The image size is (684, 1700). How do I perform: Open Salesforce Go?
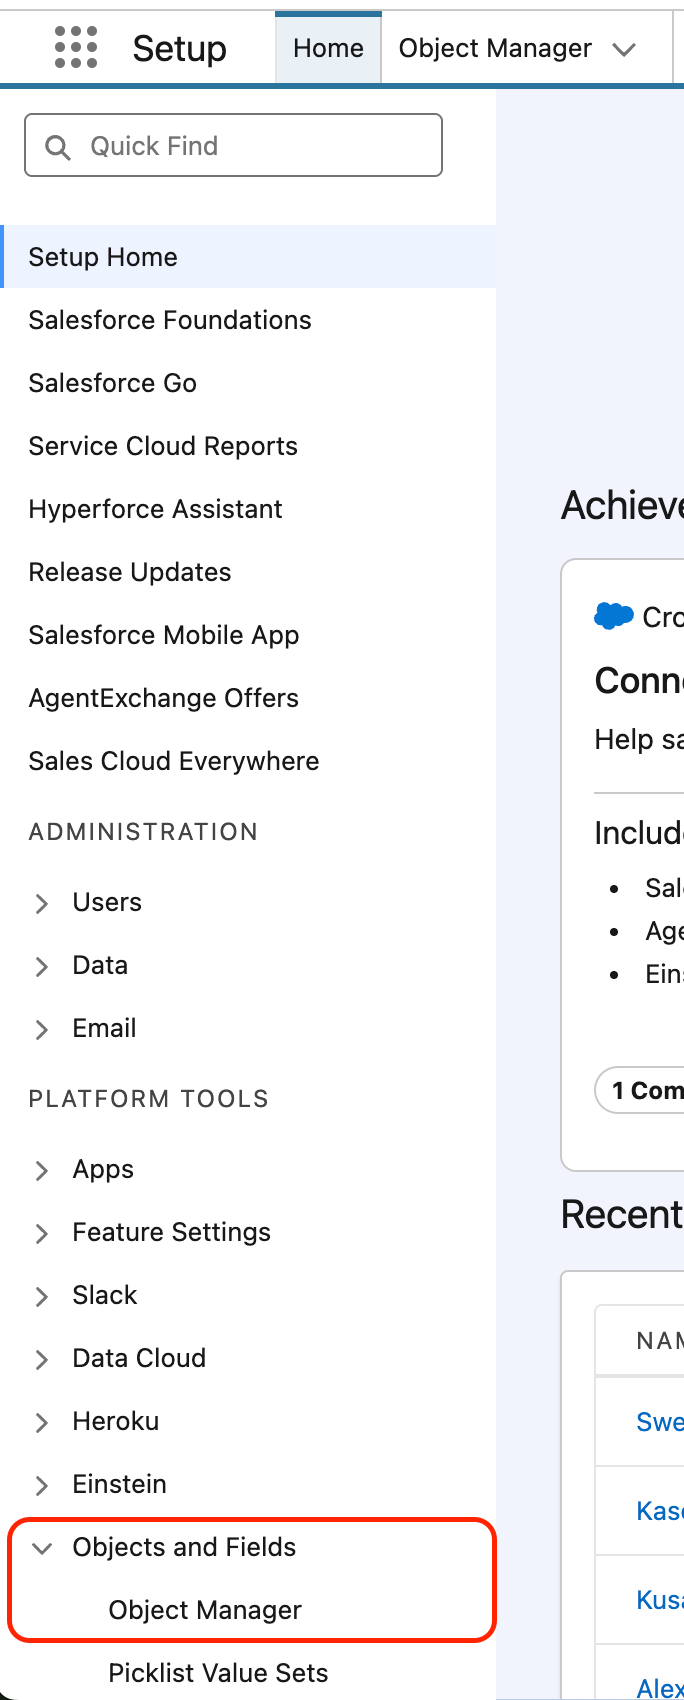113,383
